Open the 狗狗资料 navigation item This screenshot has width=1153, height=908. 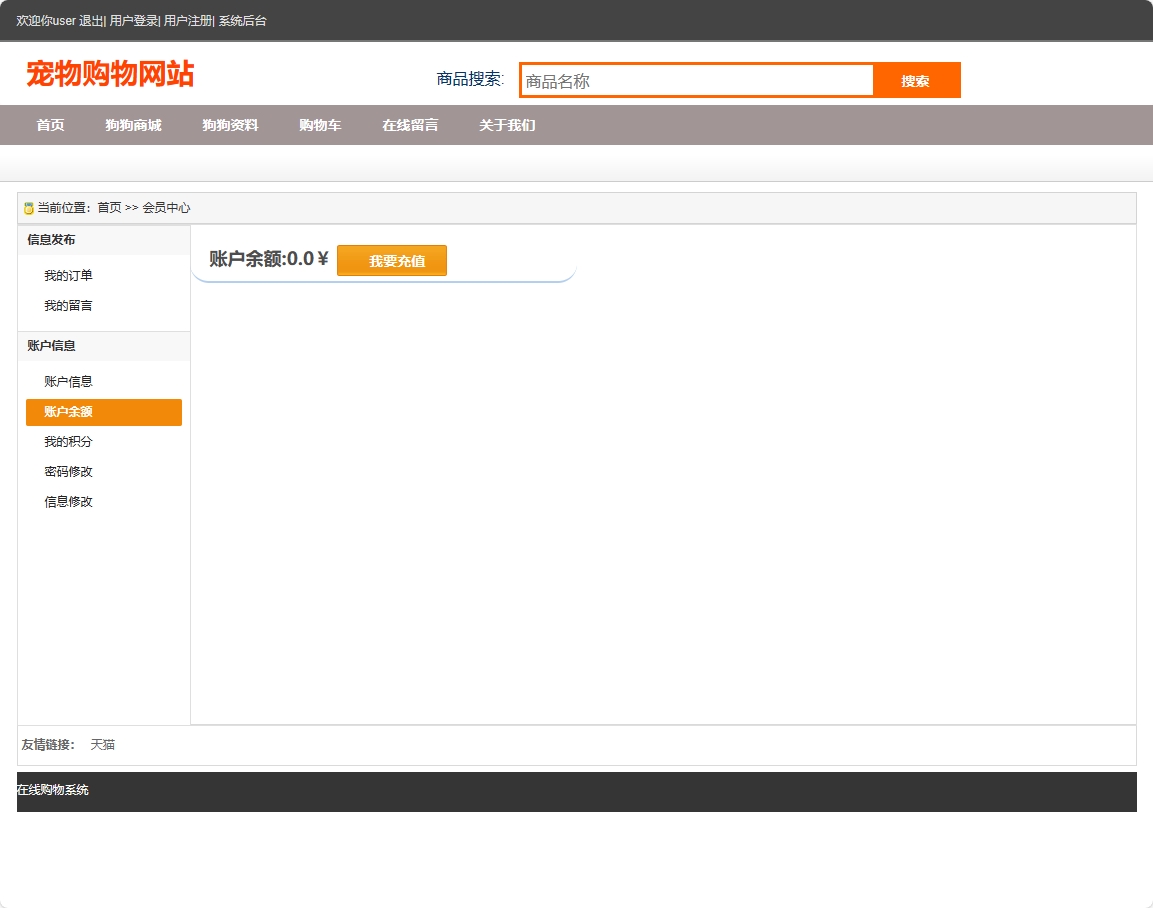coord(230,125)
